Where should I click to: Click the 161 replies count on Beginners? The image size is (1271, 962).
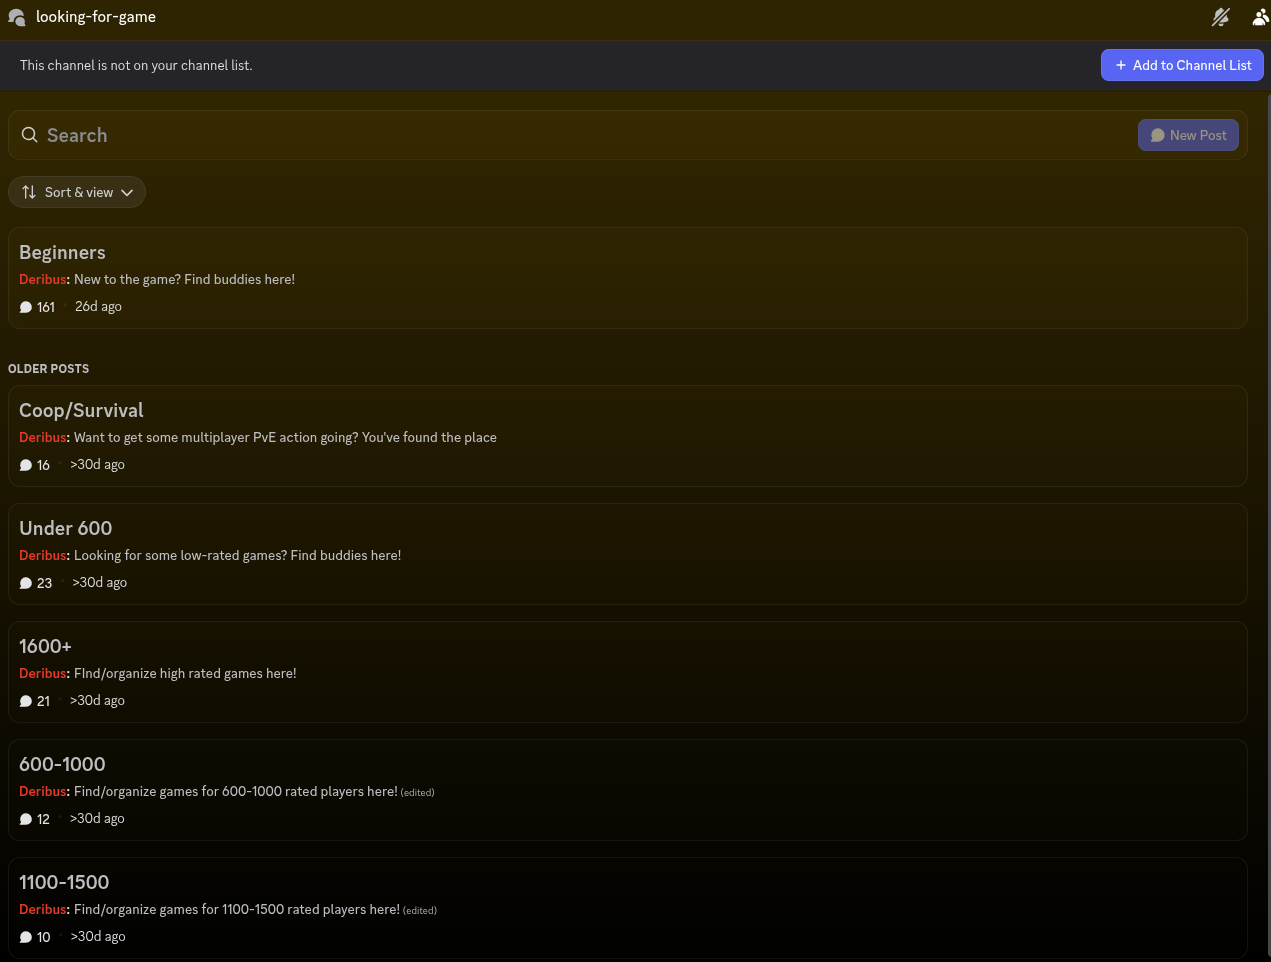tap(46, 307)
